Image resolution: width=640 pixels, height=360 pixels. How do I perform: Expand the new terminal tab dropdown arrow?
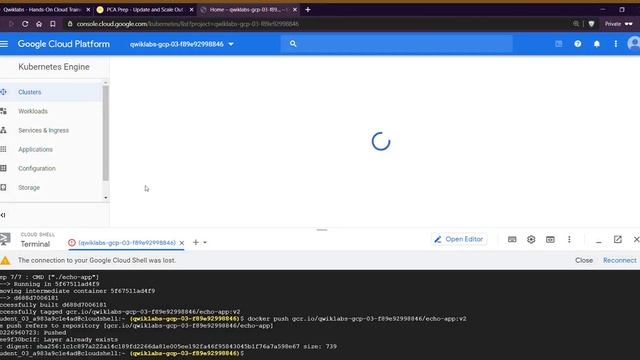click(x=205, y=242)
